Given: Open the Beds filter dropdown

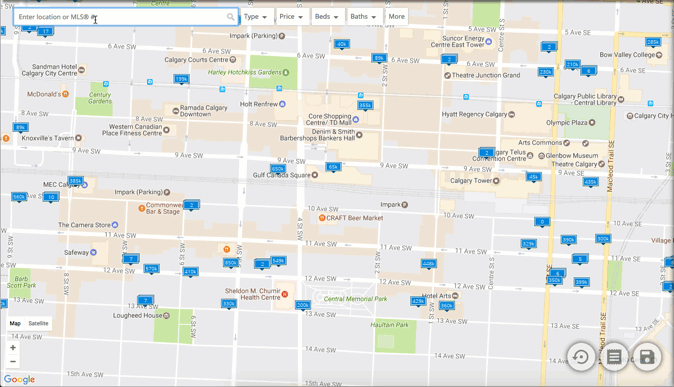Looking at the screenshot, I should pyautogui.click(x=328, y=17).
